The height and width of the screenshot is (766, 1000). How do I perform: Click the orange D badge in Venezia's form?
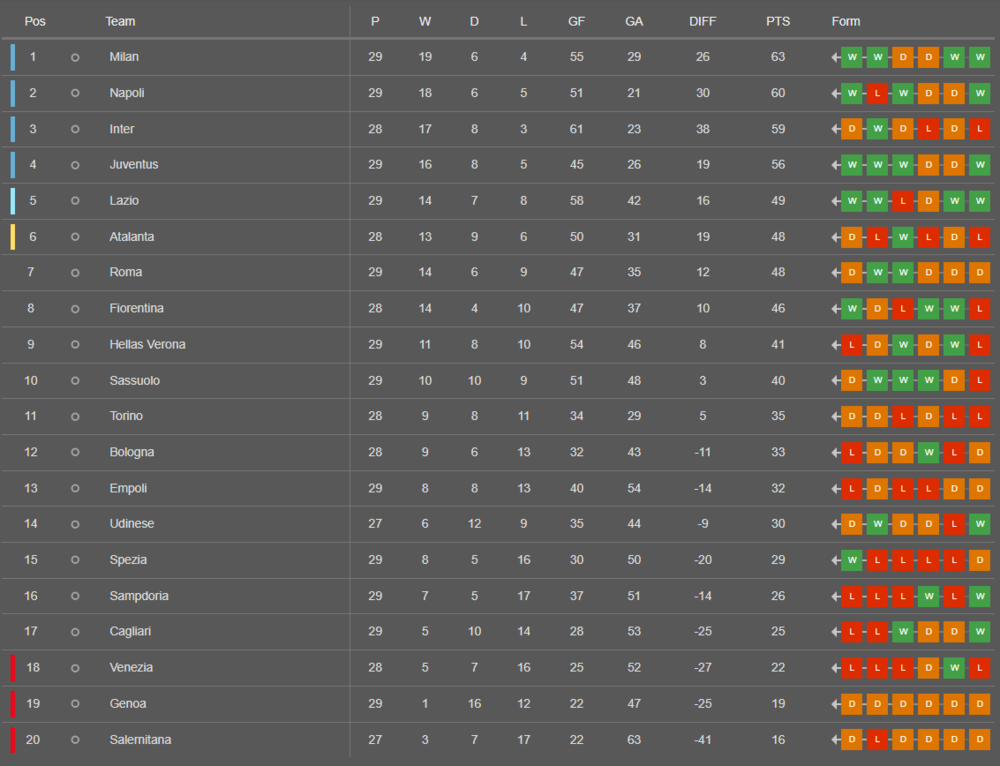[928, 668]
